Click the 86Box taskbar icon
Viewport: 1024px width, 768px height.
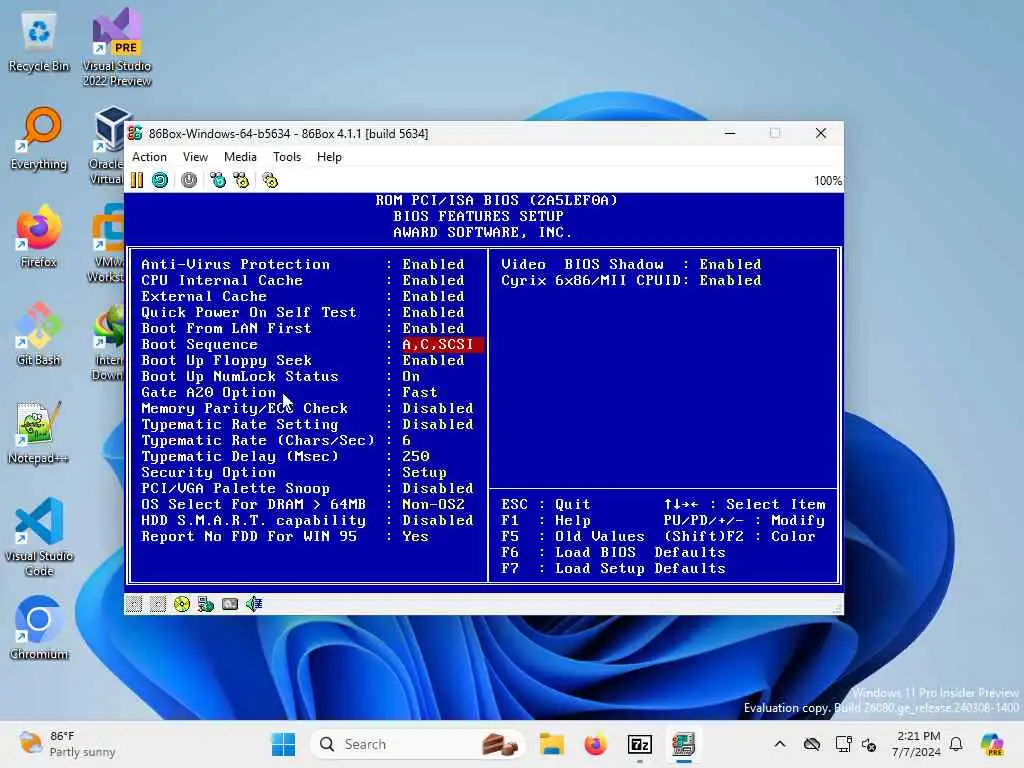[684, 744]
